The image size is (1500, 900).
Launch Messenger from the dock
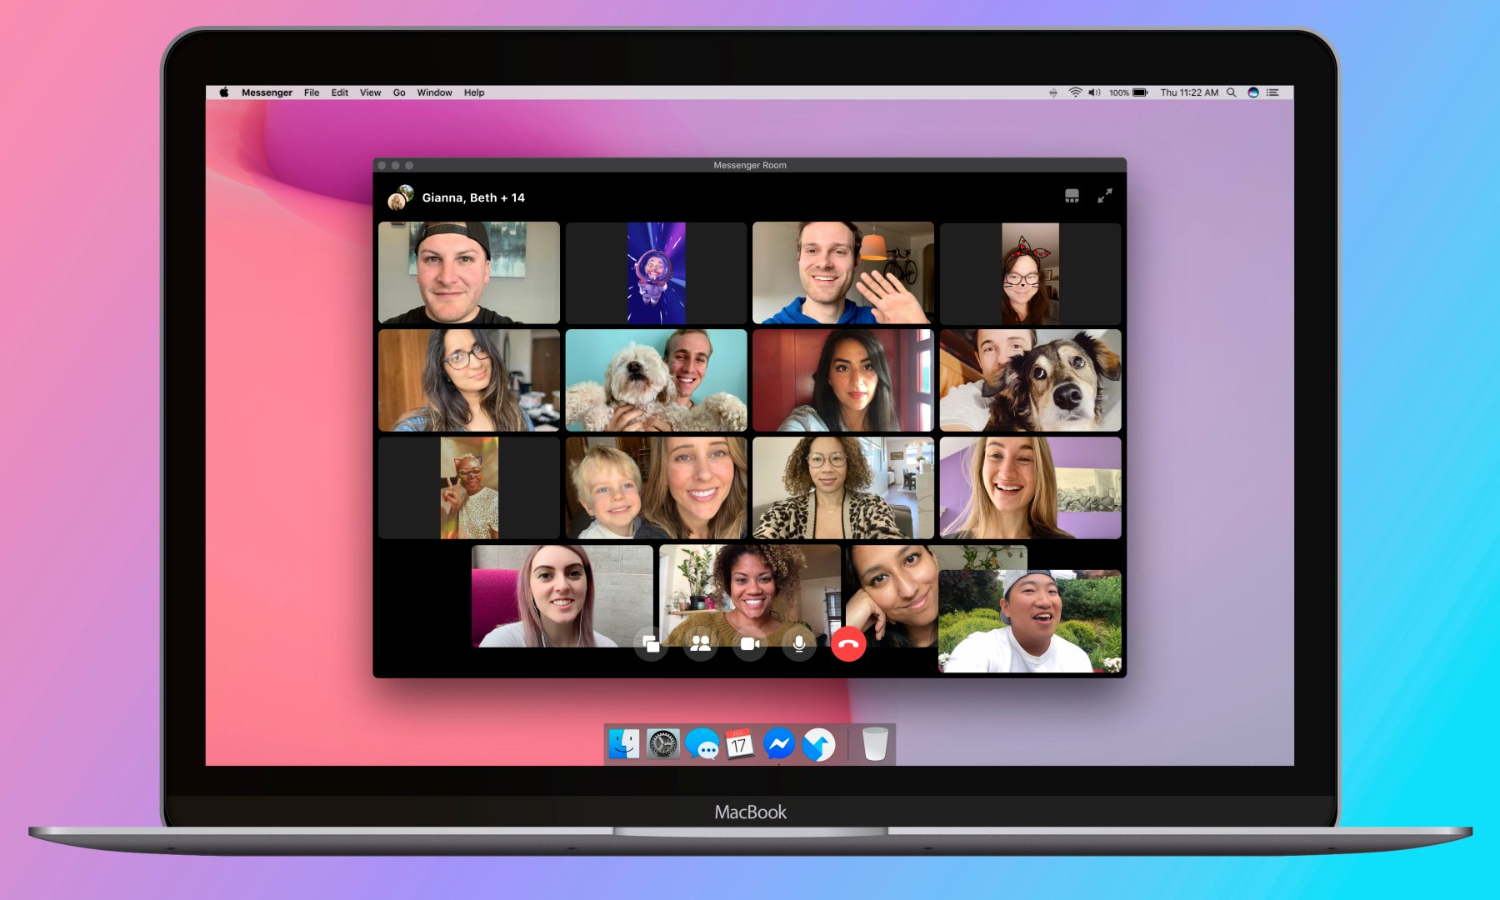(x=779, y=744)
